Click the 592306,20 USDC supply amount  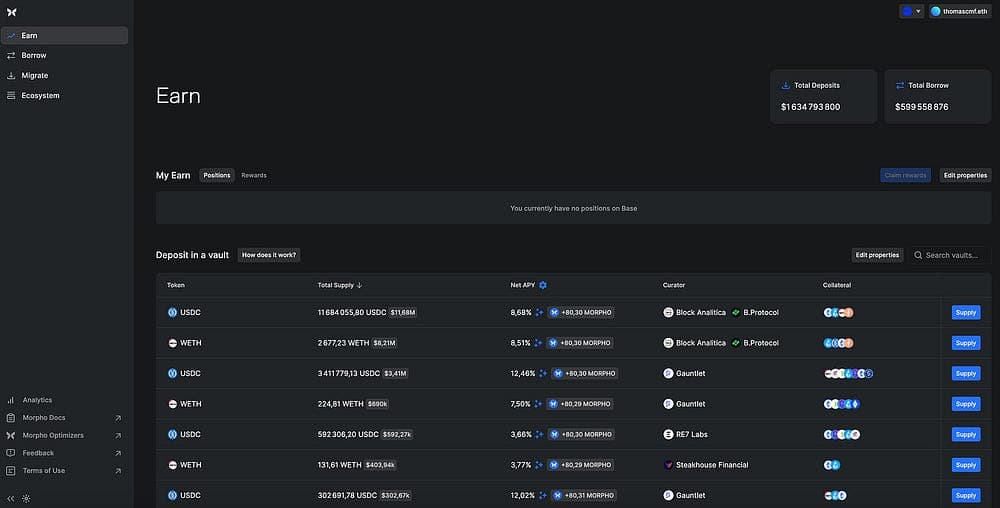(348, 435)
